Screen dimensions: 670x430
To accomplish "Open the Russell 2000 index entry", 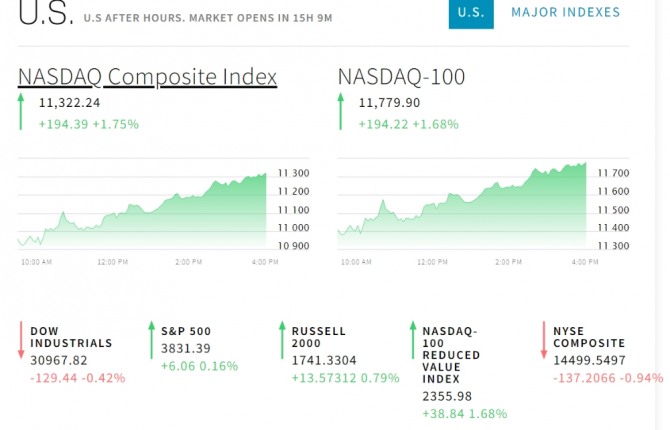I will (318, 337).
